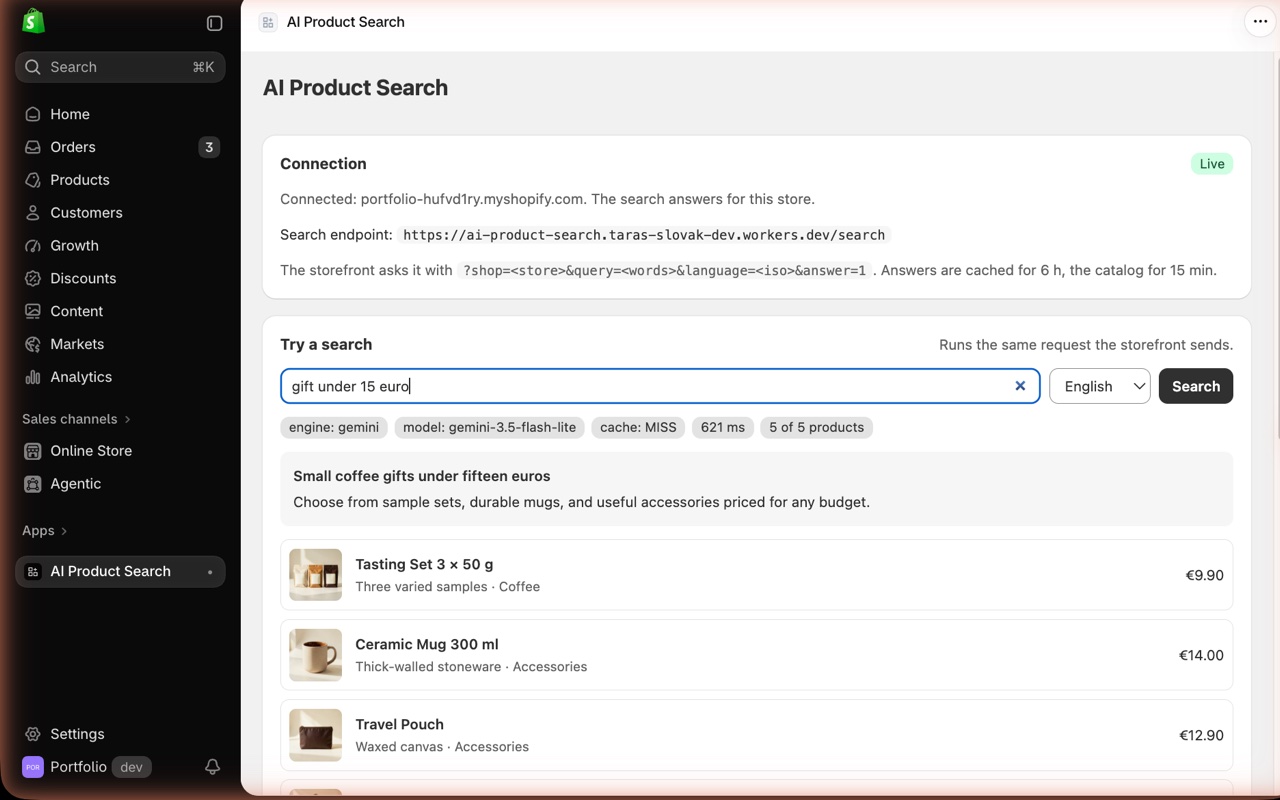Click the Portfolio store avatar icon
This screenshot has height=800, width=1280.
(33, 767)
